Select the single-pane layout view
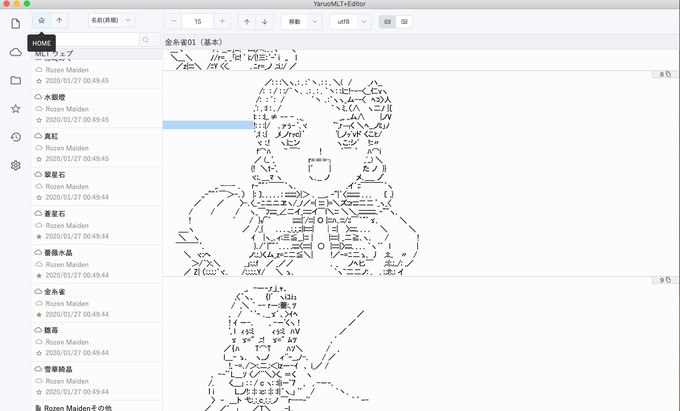The width and height of the screenshot is (680, 411). [387, 22]
